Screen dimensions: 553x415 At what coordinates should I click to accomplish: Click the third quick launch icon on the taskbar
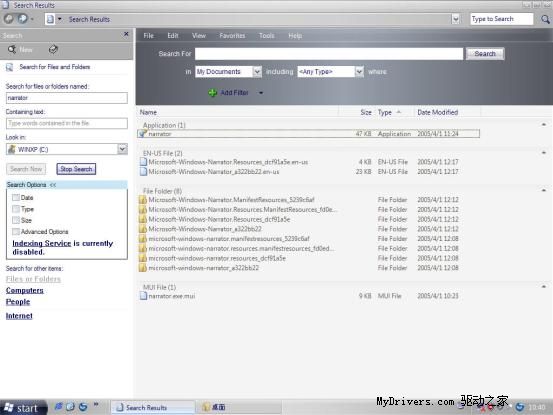(83, 407)
